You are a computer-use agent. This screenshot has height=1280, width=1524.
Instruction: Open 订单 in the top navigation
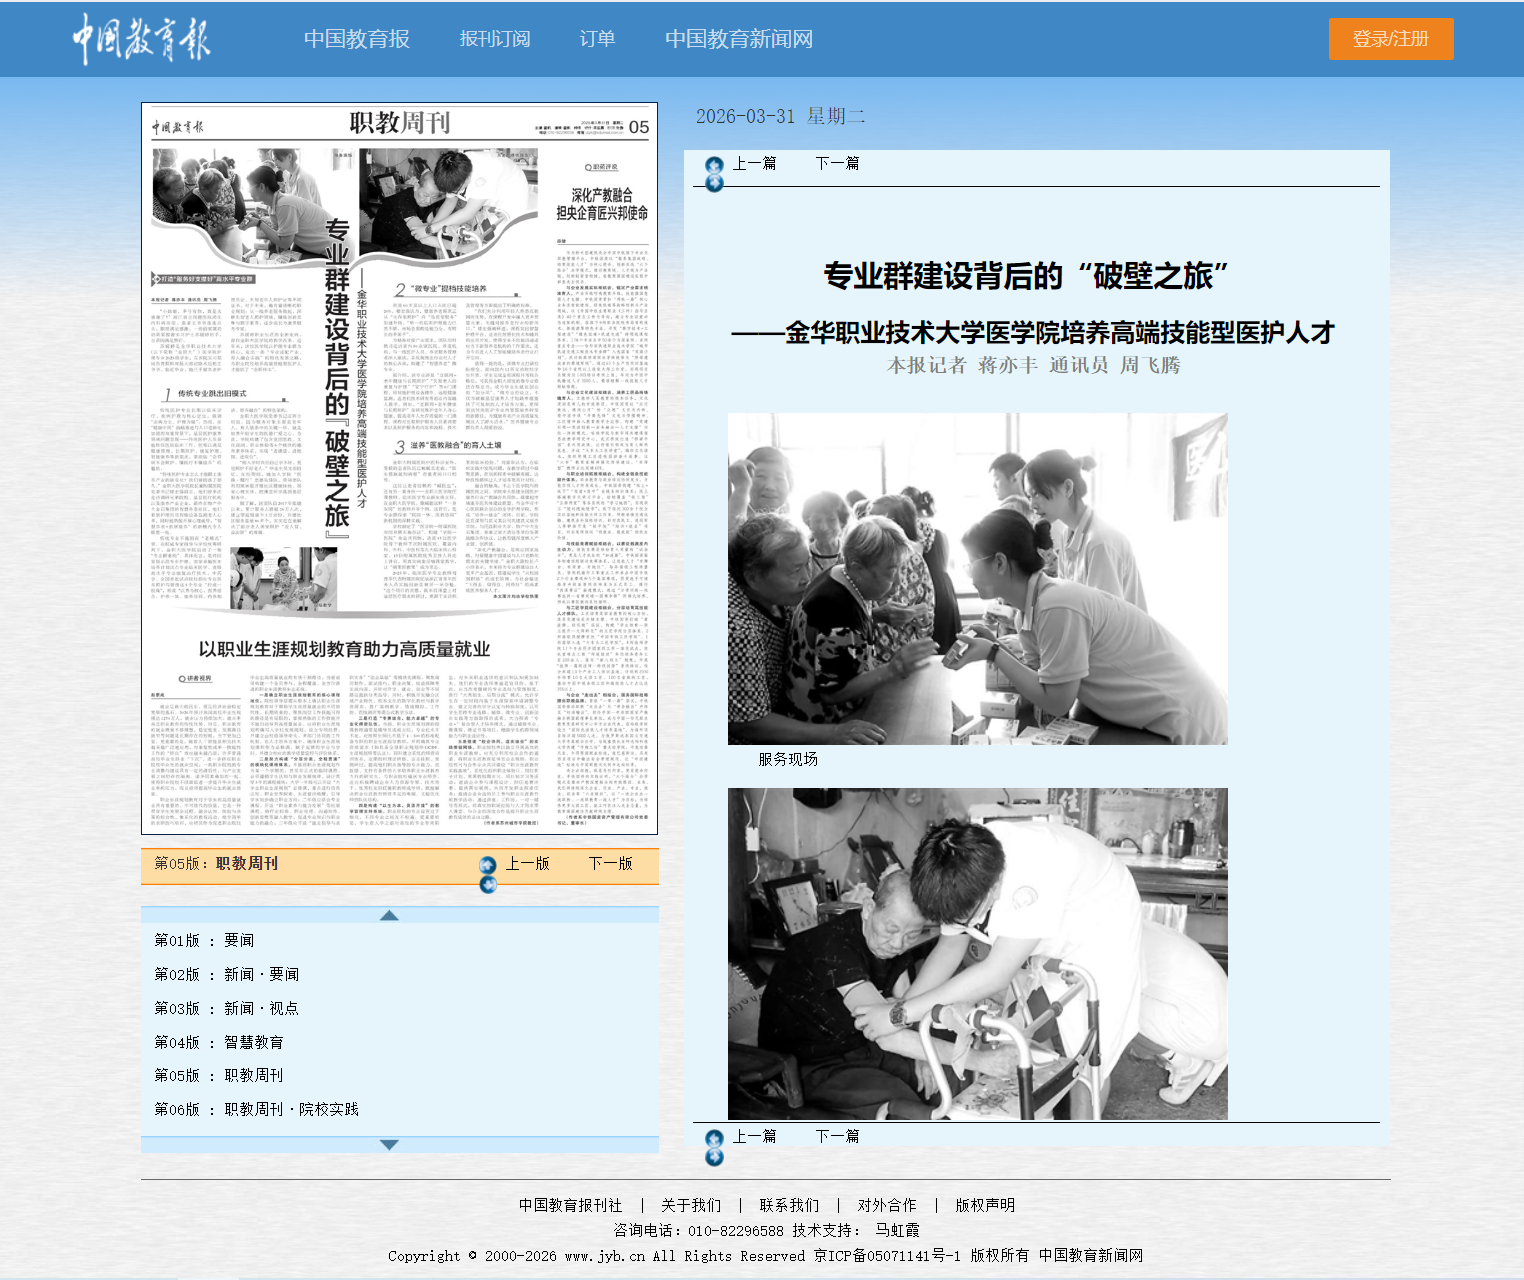point(597,39)
